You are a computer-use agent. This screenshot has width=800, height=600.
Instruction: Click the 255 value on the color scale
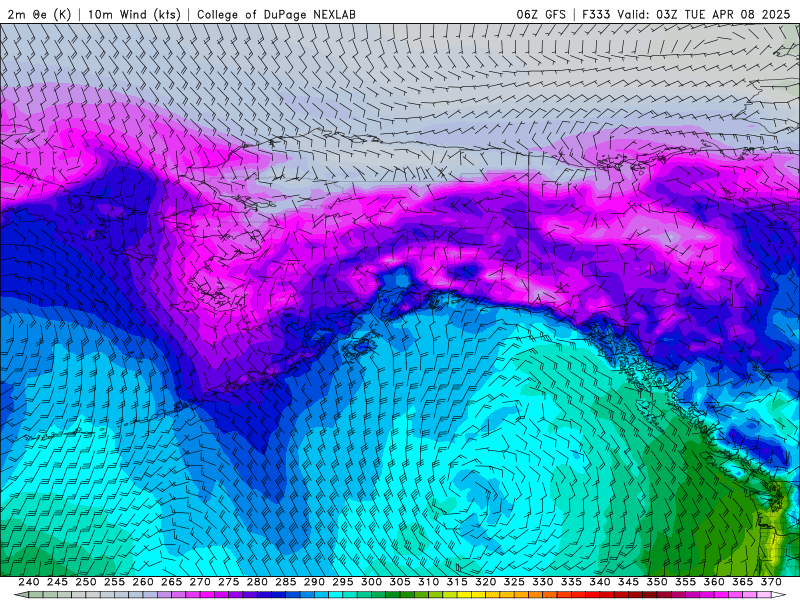pos(114,582)
